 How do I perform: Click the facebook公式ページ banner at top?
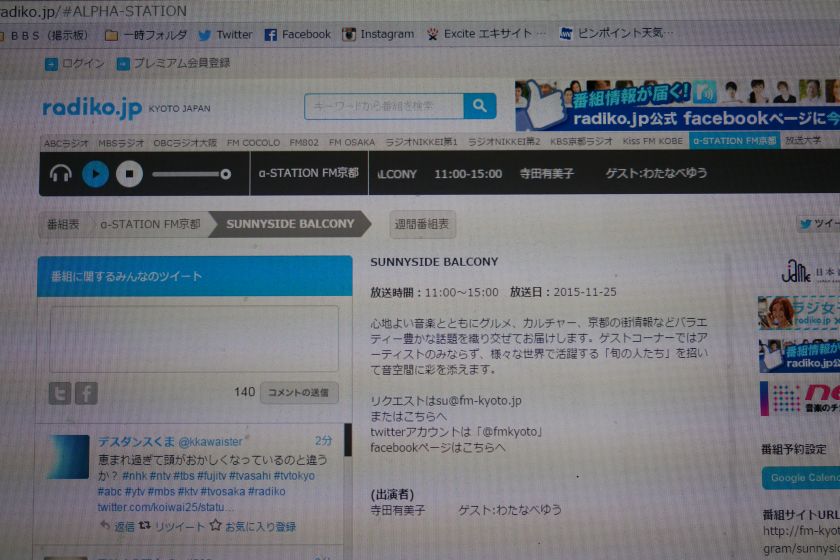pos(677,104)
